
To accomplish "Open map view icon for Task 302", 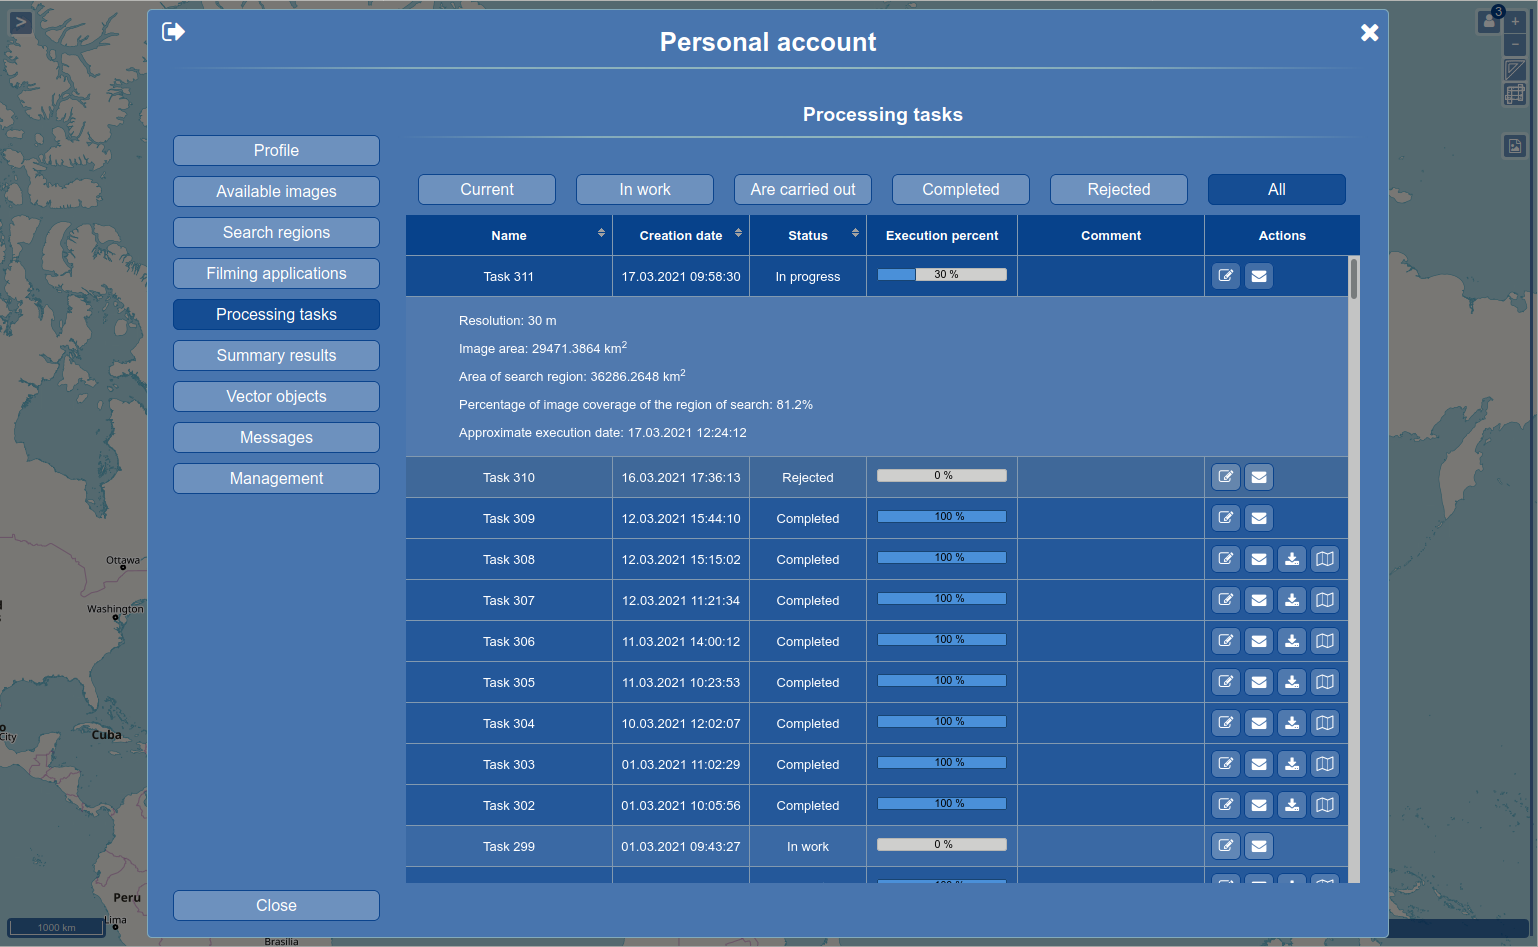I will click(x=1325, y=805).
